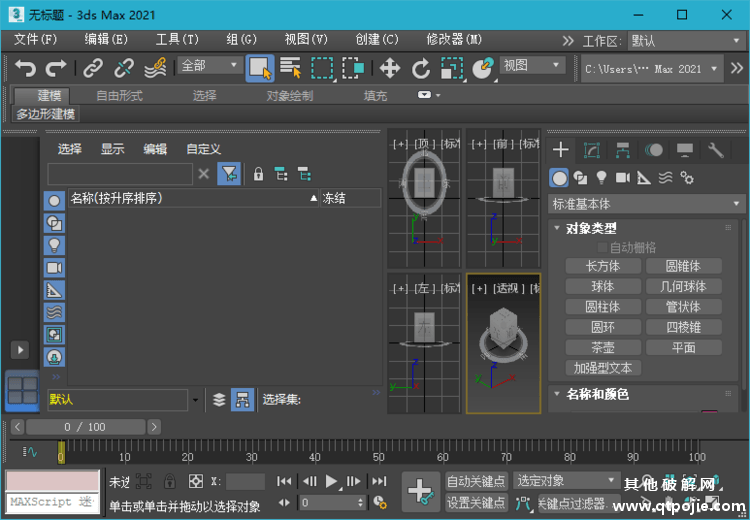Select Space Warps category in Create panel
This screenshot has height=520, width=750.
click(665, 178)
